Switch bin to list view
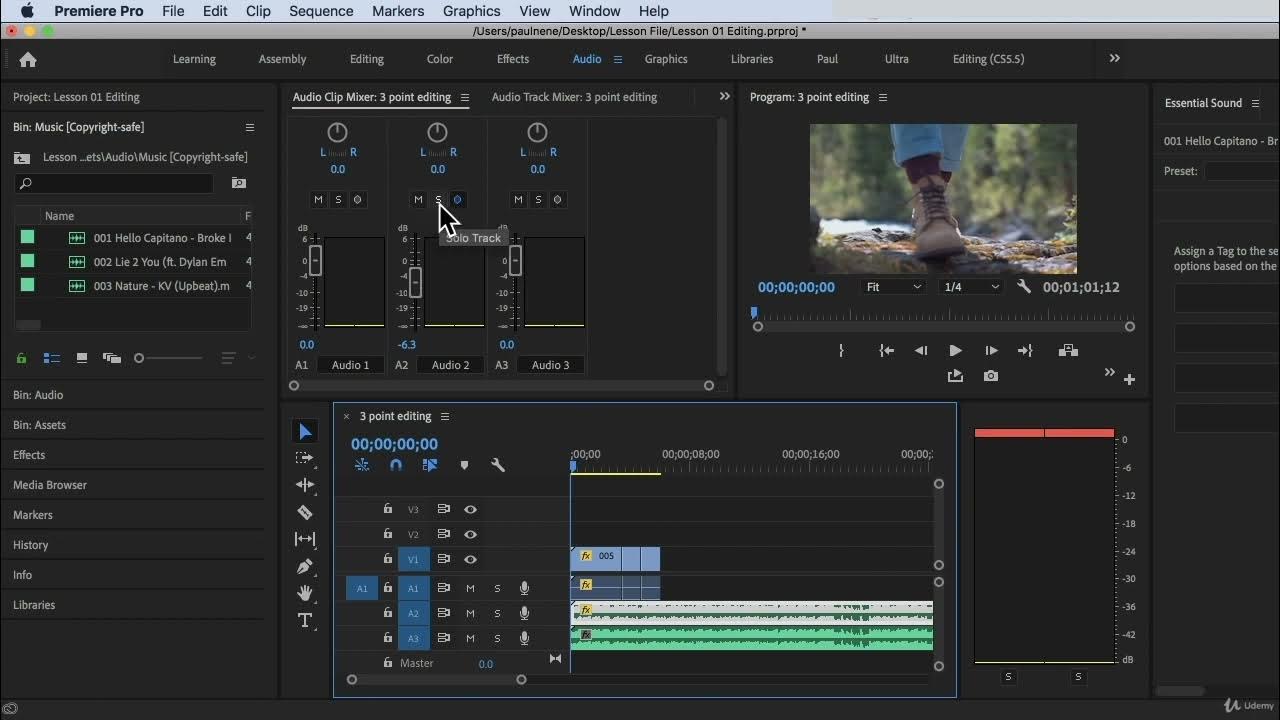Image resolution: width=1280 pixels, height=720 pixels. point(51,358)
